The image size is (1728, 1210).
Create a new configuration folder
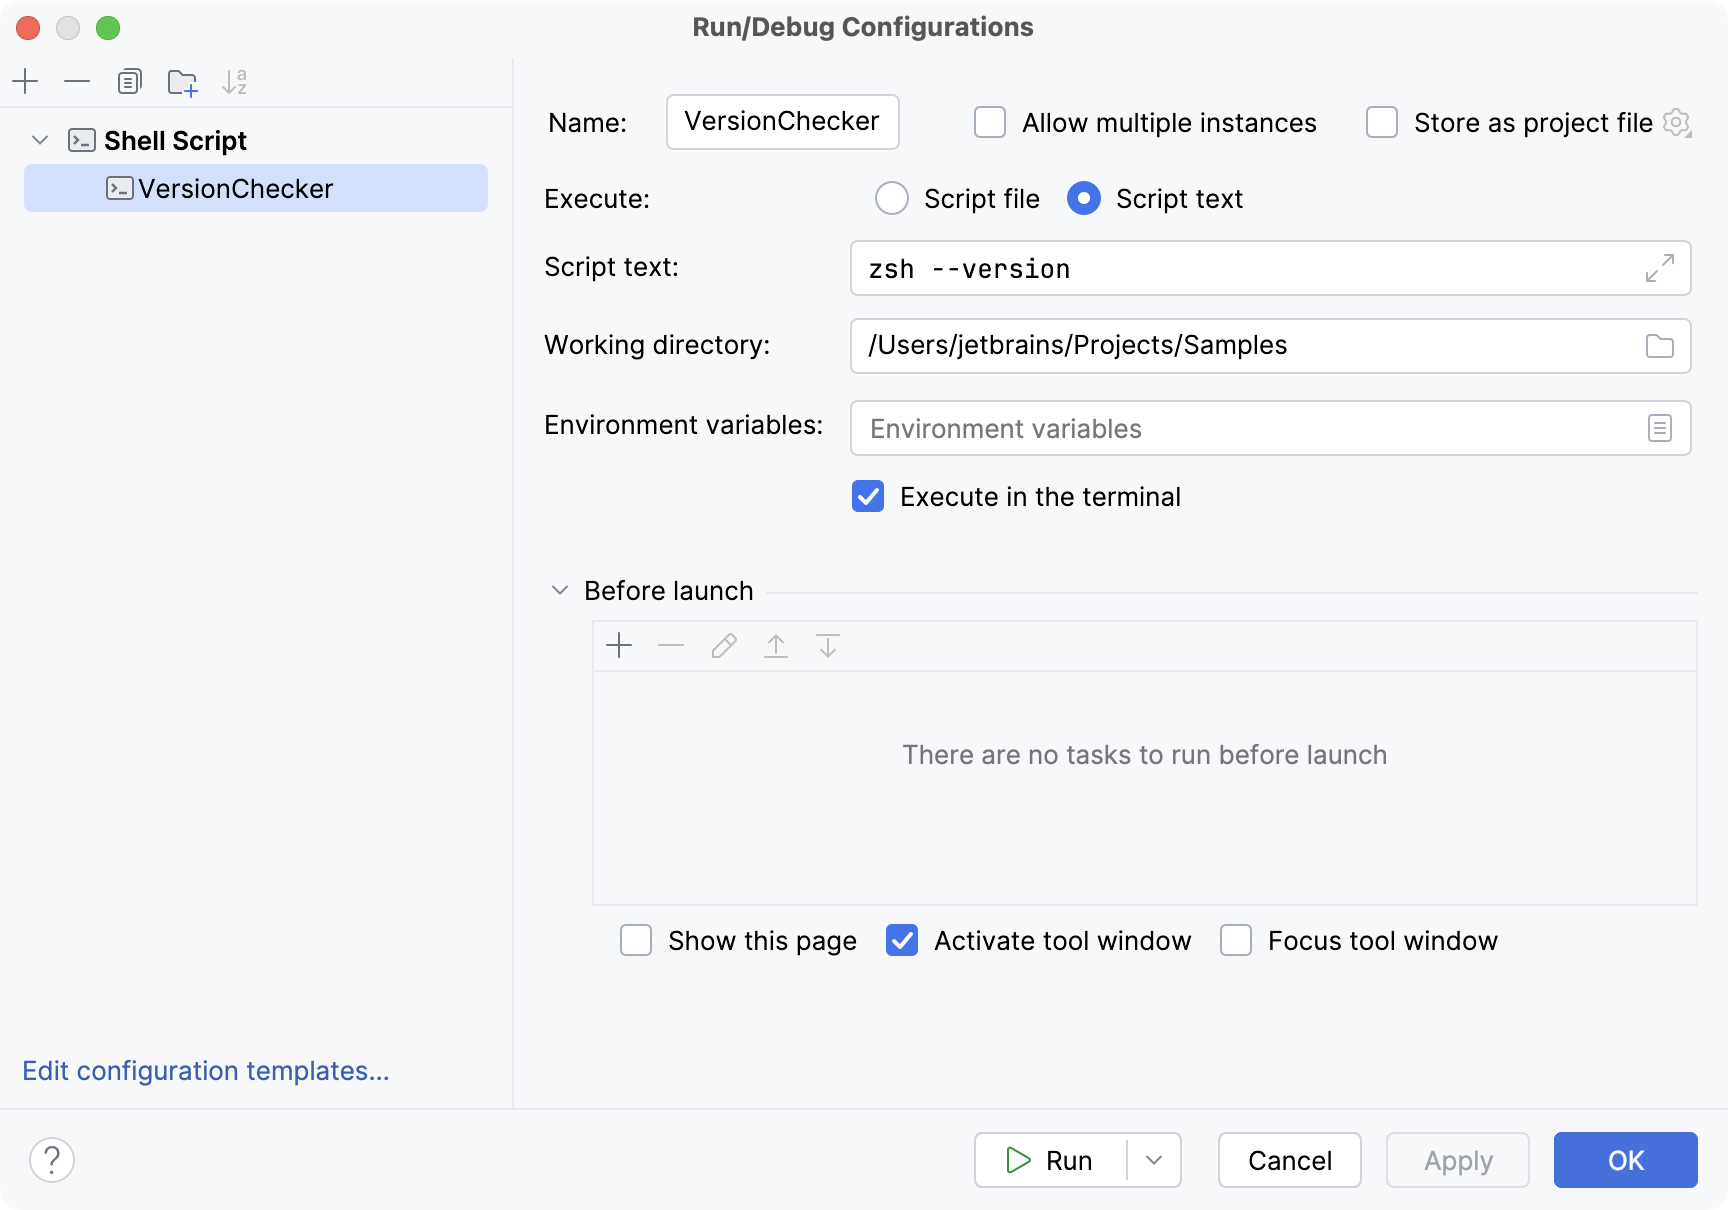pos(182,82)
